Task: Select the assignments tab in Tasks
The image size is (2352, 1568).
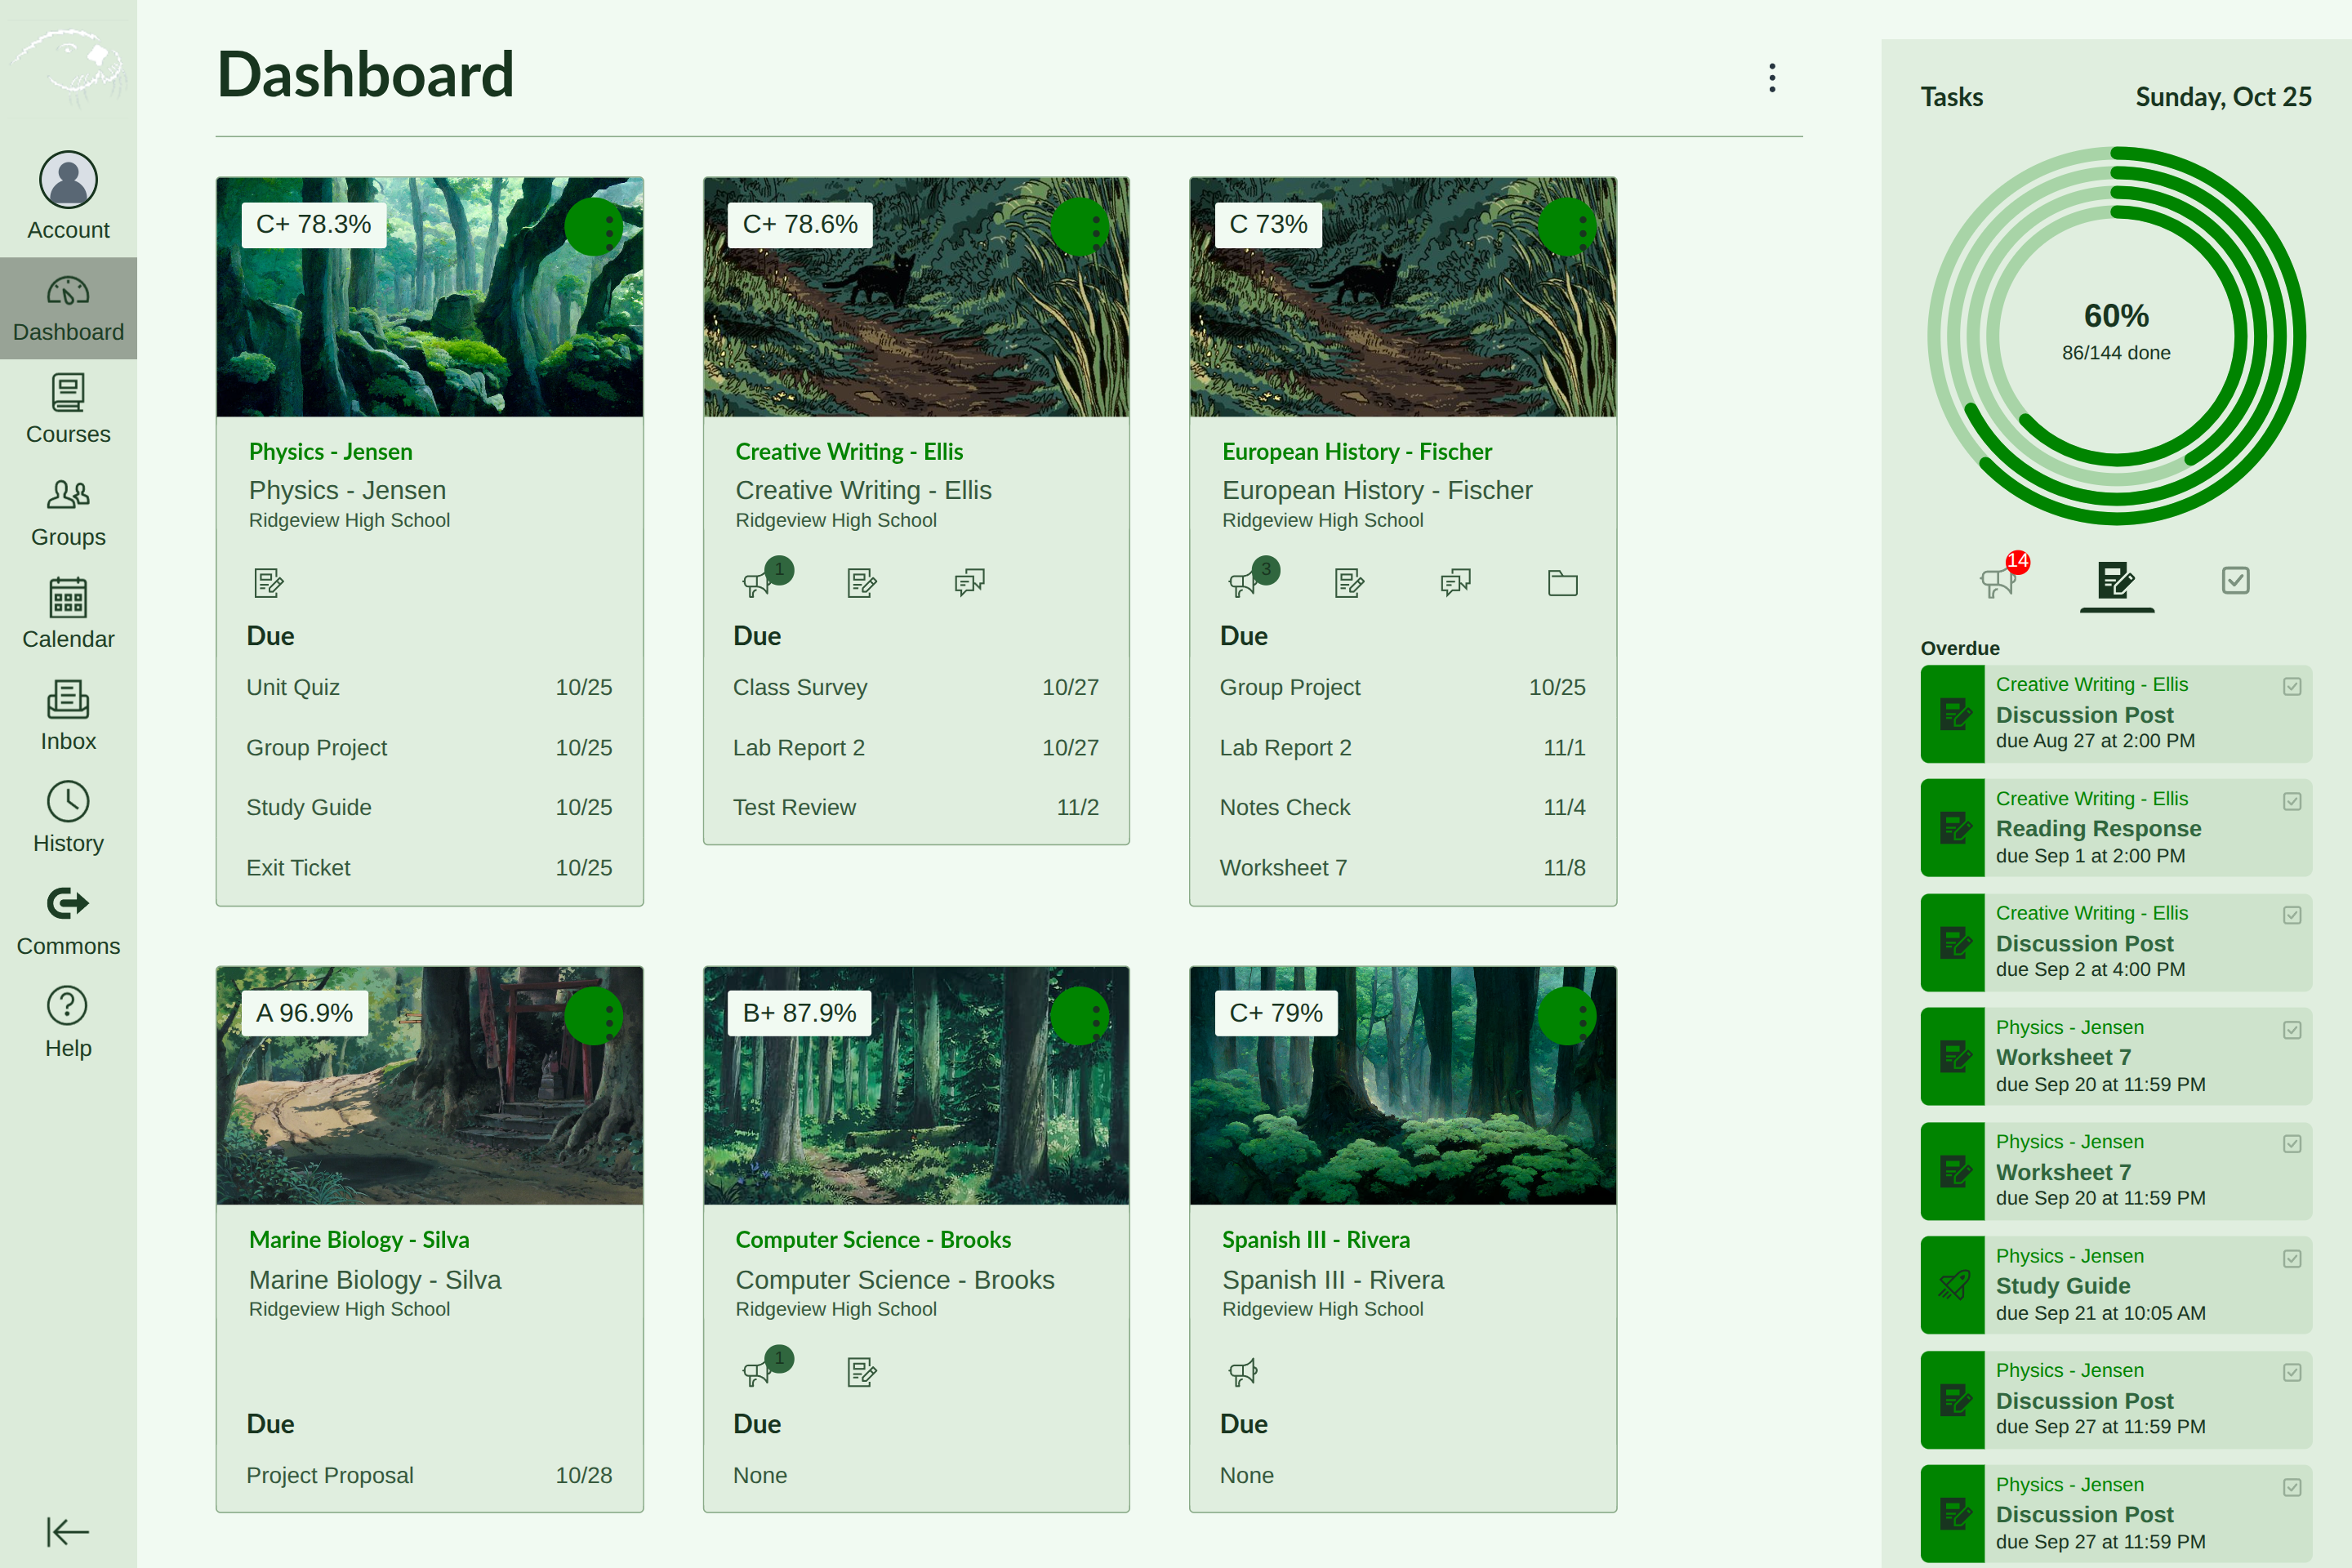Action: click(x=2117, y=580)
